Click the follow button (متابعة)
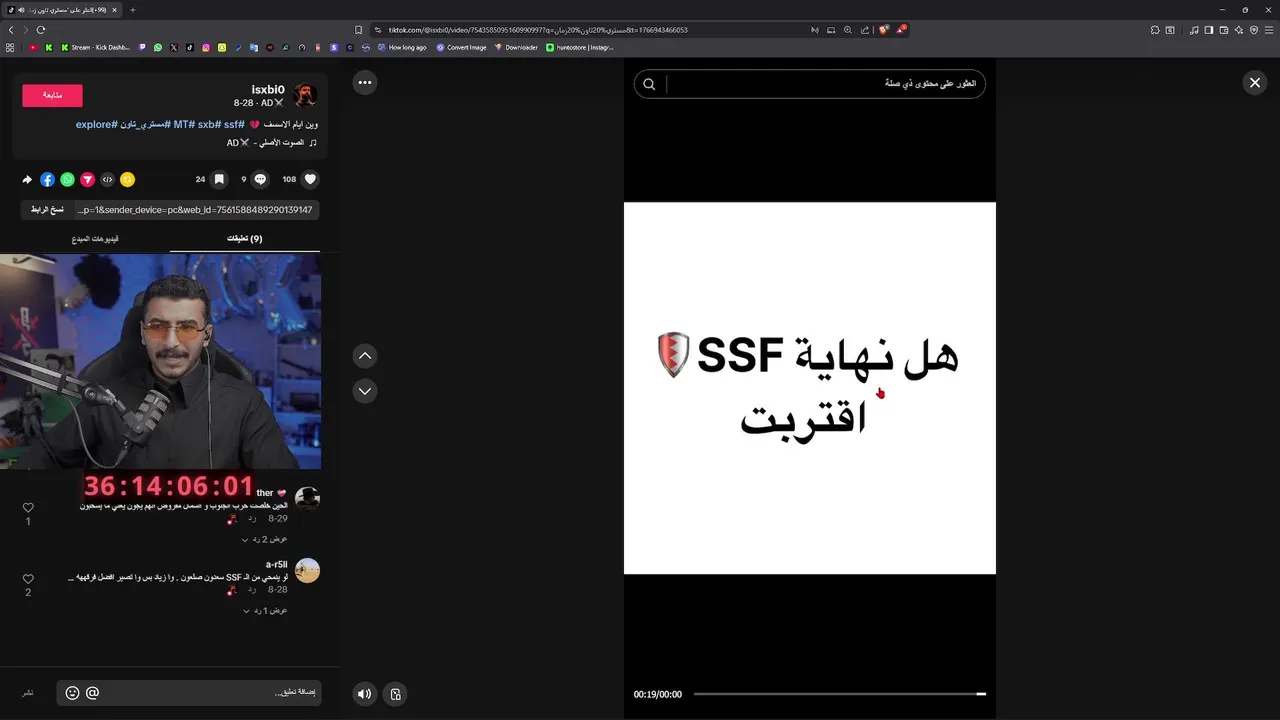The height and width of the screenshot is (720, 1280). pyautogui.click(x=52, y=95)
